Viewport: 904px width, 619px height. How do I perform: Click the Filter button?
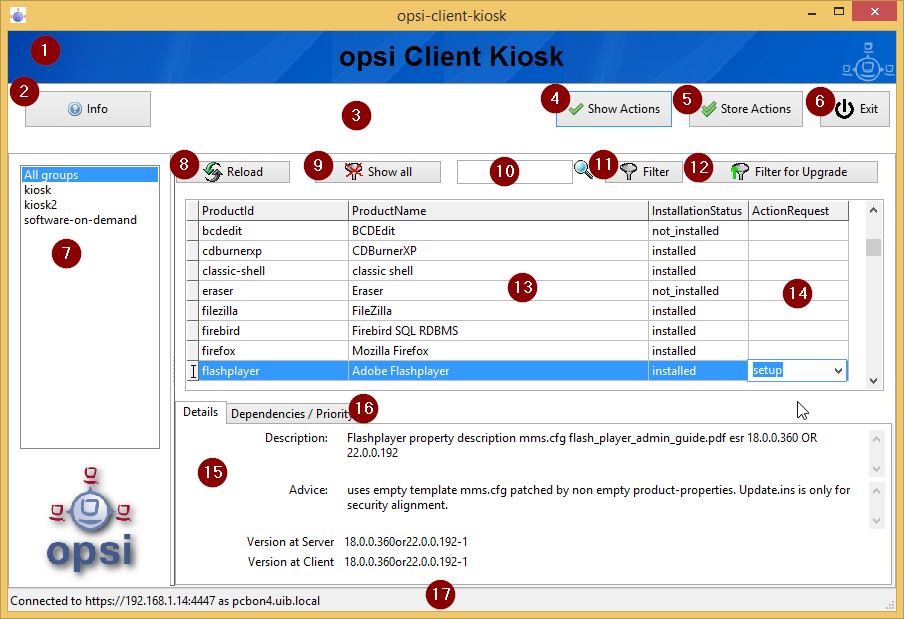click(x=644, y=172)
